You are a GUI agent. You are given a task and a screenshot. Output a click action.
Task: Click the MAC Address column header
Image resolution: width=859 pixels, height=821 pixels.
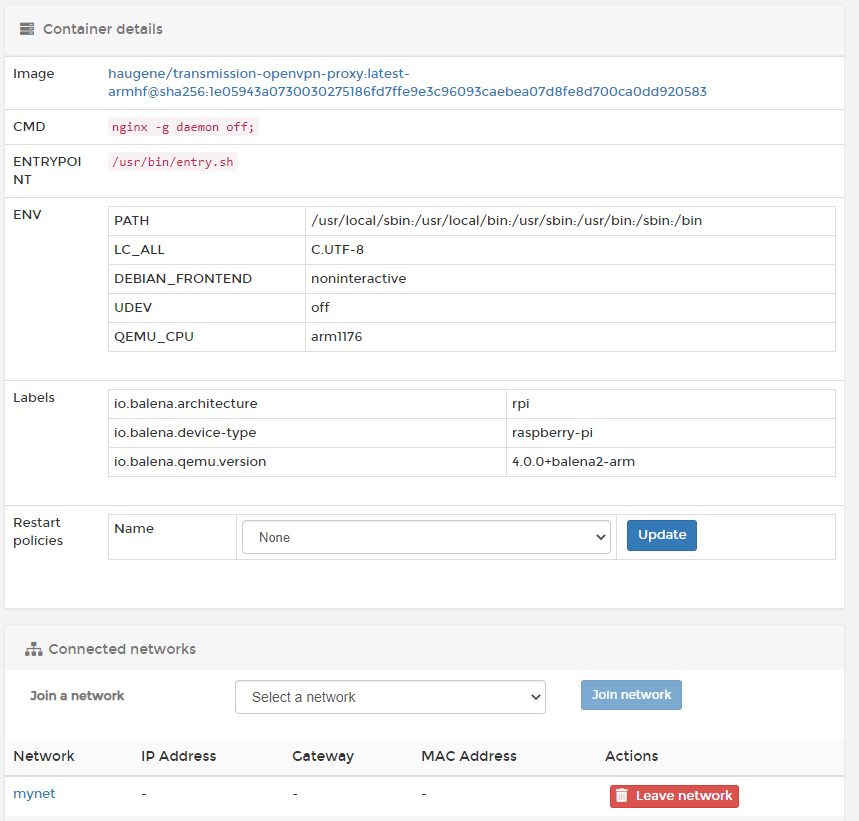coord(468,756)
